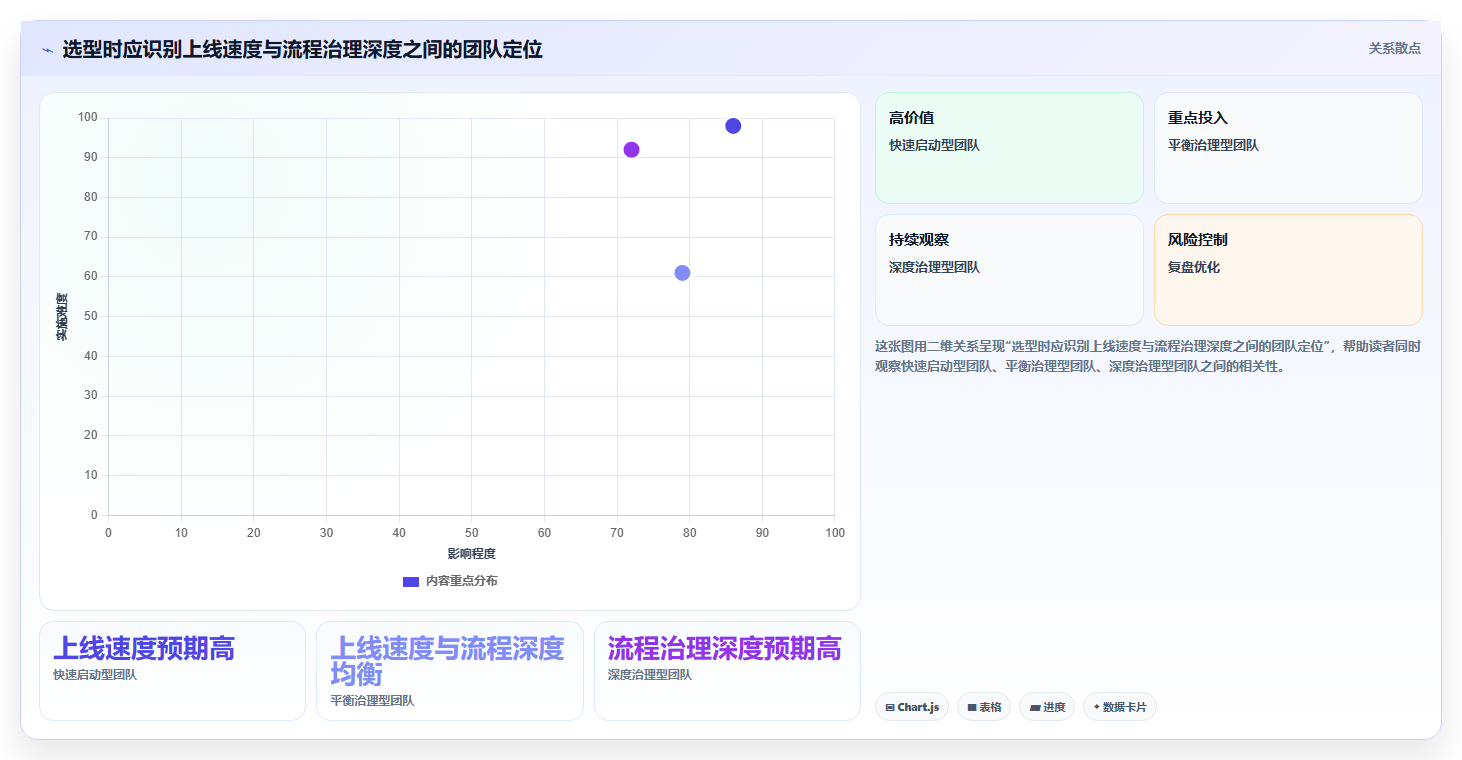Click the chart description paragraph text

[x=1148, y=356]
